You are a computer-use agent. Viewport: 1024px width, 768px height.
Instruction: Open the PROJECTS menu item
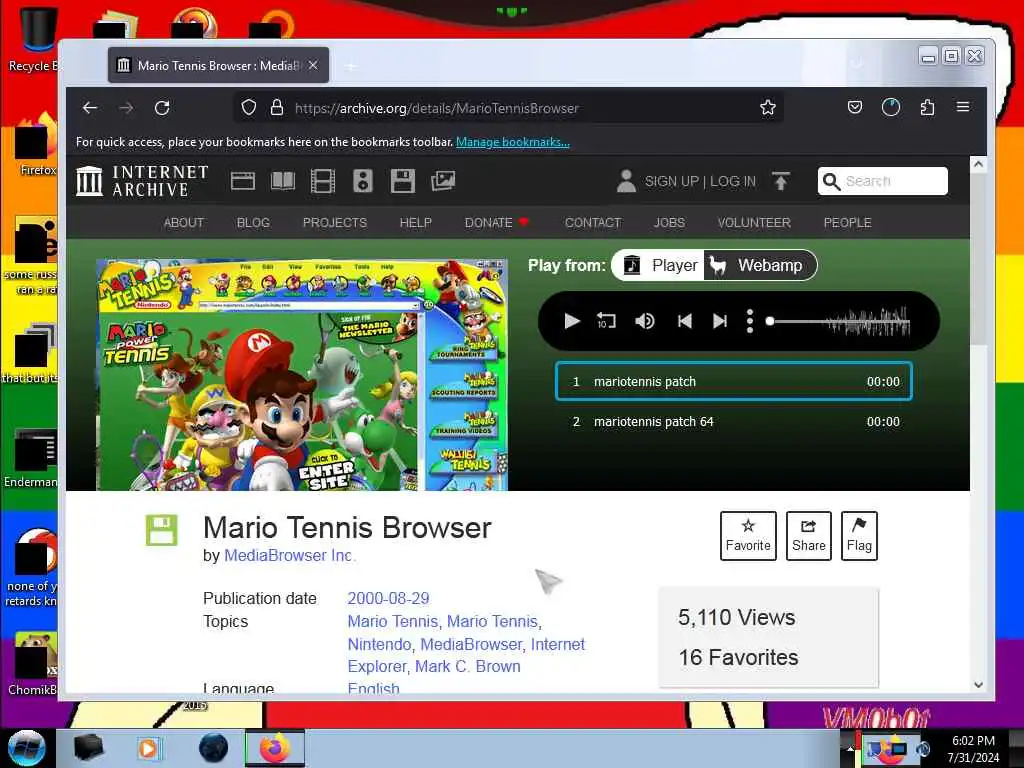335,223
